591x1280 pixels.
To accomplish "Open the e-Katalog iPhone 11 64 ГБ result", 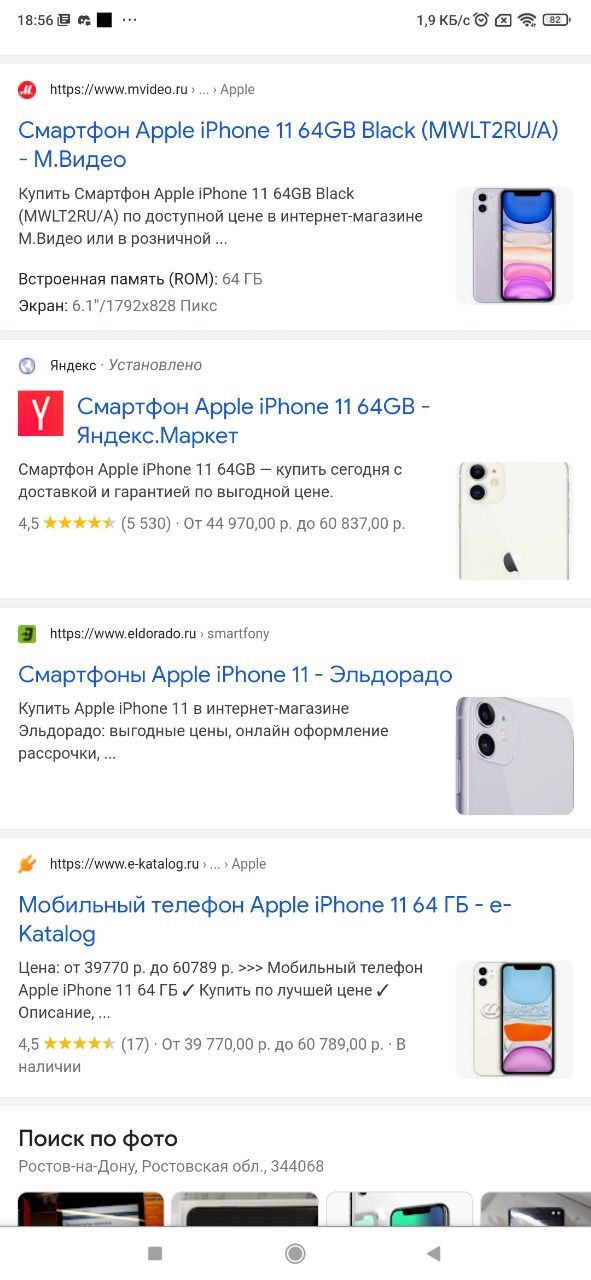I will coord(265,920).
